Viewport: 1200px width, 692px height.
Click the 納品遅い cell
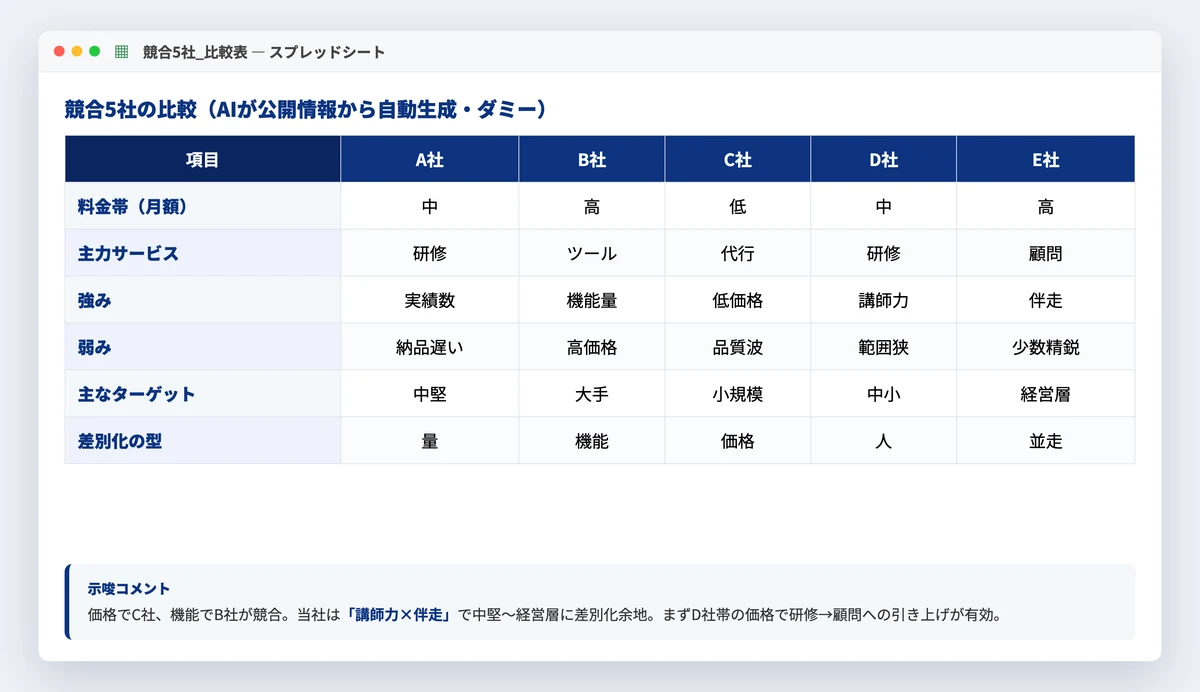[x=430, y=347]
